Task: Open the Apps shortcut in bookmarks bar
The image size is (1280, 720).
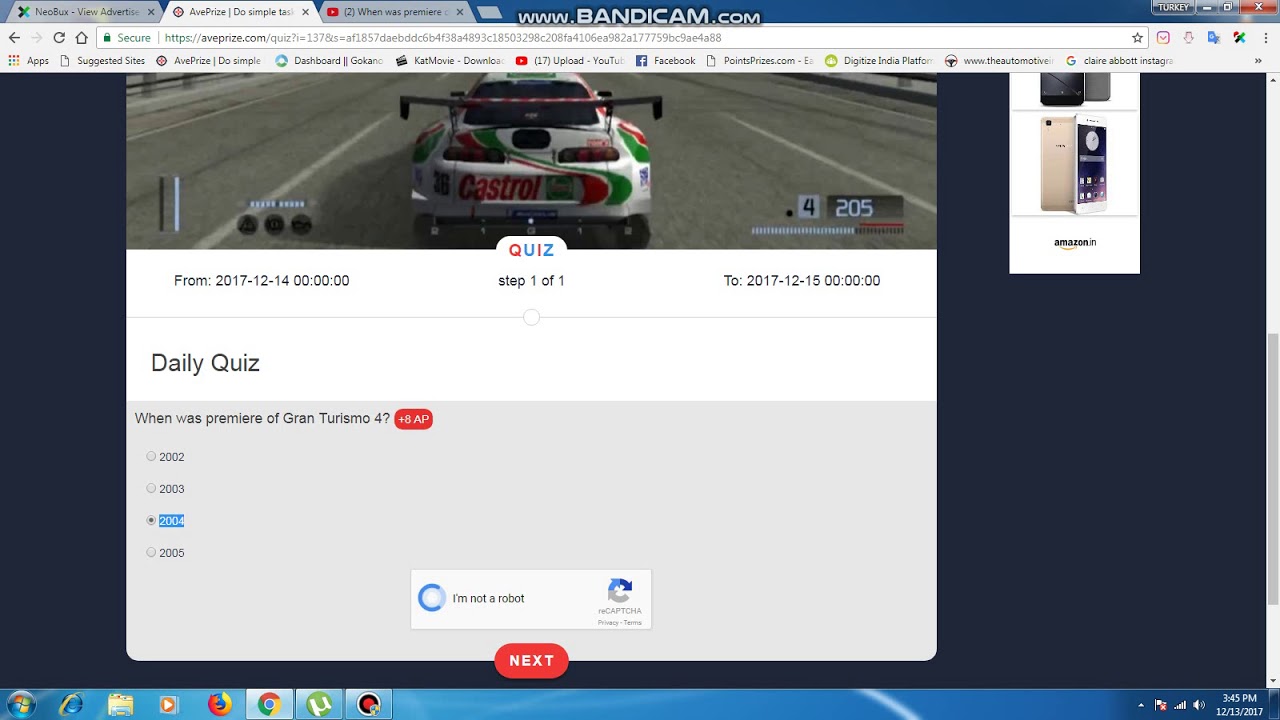Action: pyautogui.click(x=28, y=61)
